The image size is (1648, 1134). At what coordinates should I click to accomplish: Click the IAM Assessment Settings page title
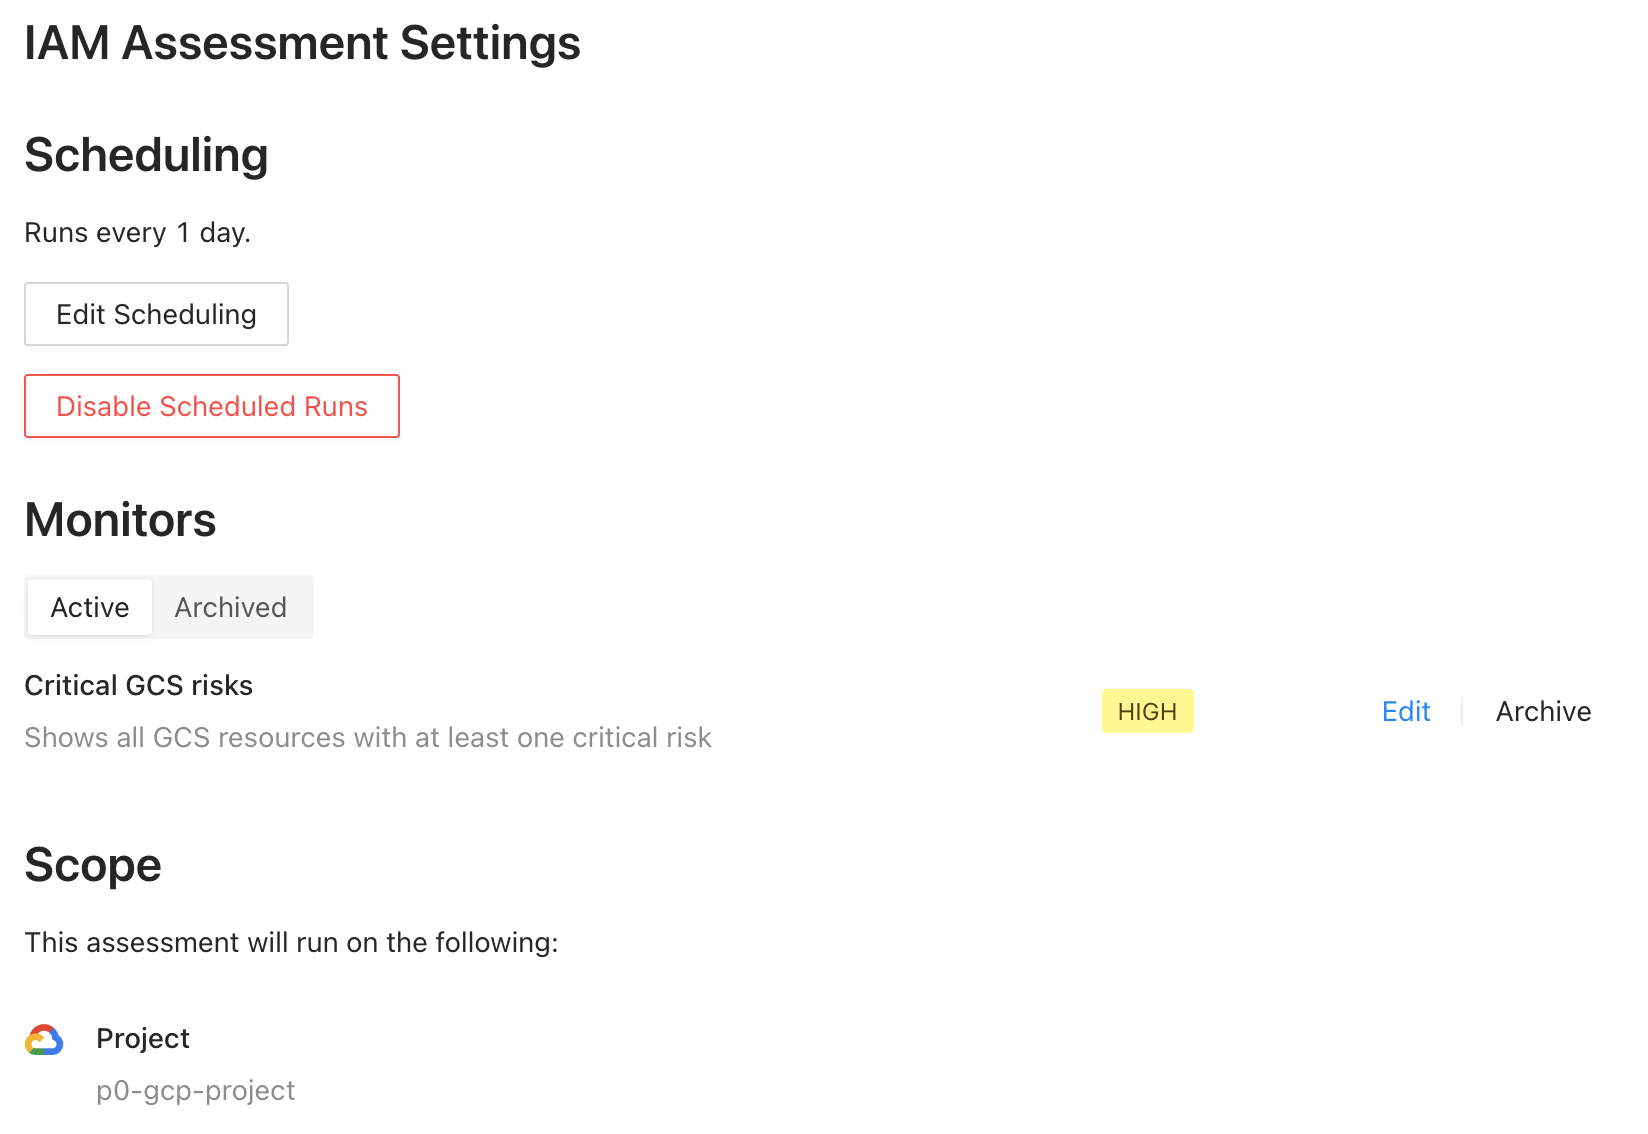pos(302,43)
